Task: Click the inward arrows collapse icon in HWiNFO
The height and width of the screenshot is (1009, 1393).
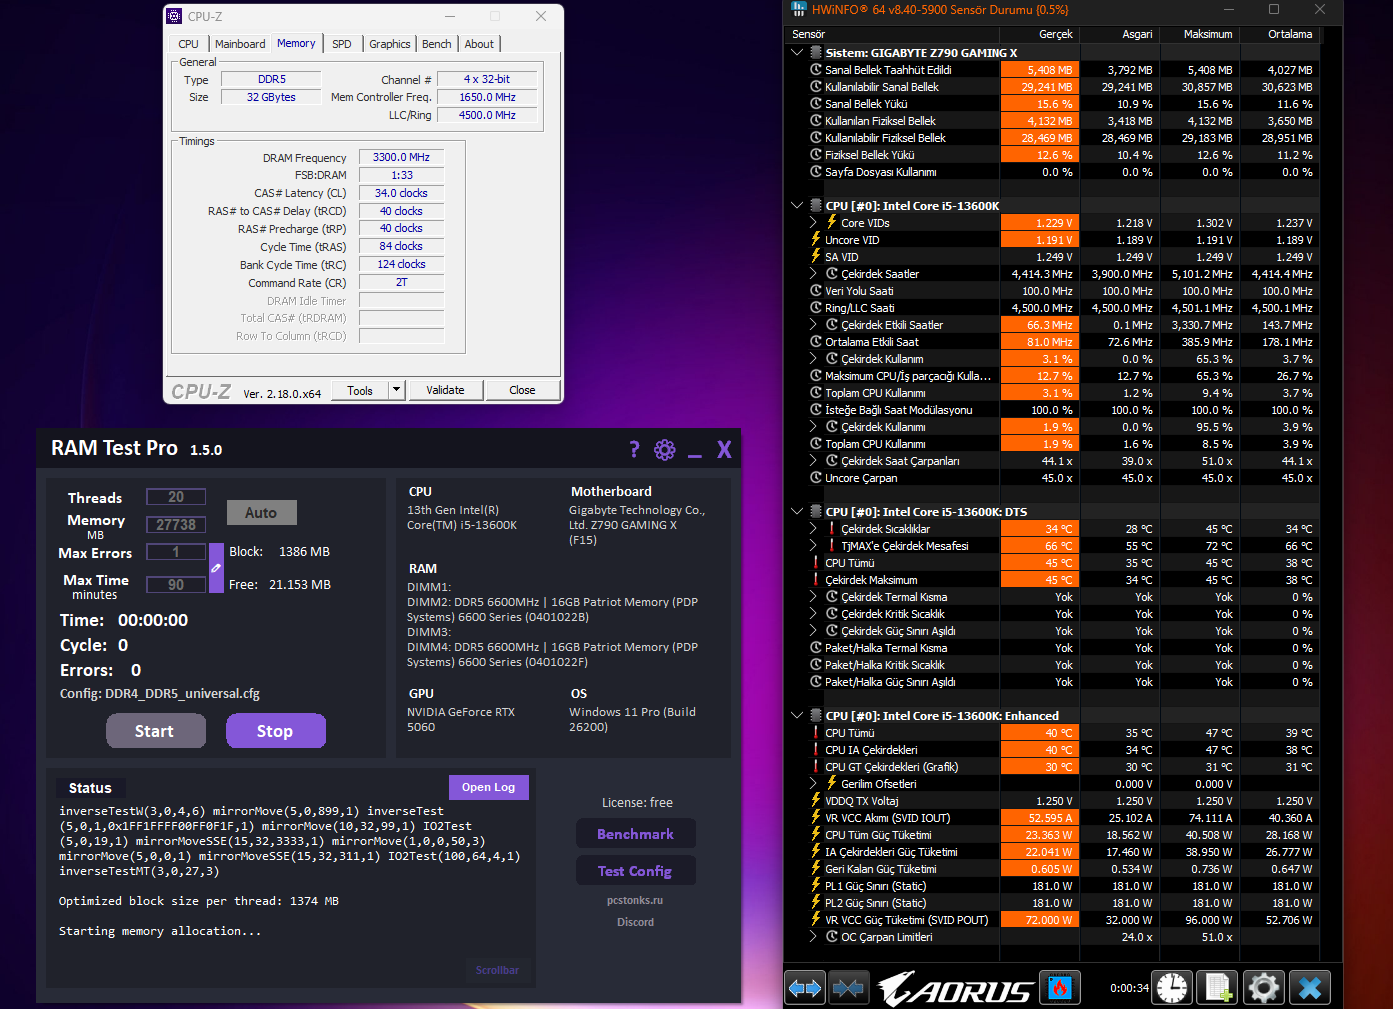Action: coord(848,989)
